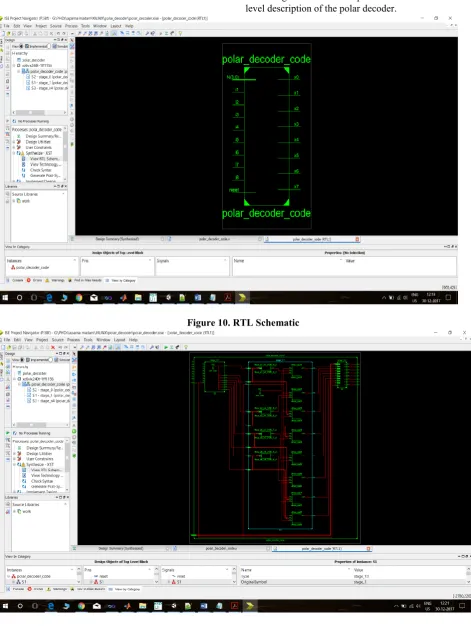Open Errors tab in upper window
471x626 pixels.
[x=34, y=280]
